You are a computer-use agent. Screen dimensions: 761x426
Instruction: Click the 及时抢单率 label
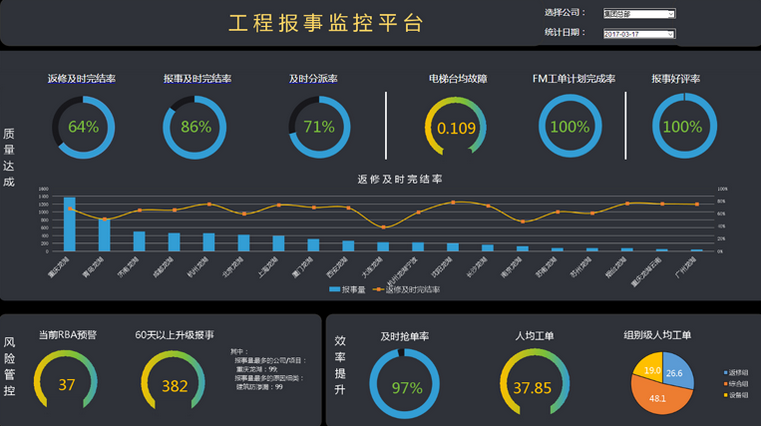click(x=405, y=336)
